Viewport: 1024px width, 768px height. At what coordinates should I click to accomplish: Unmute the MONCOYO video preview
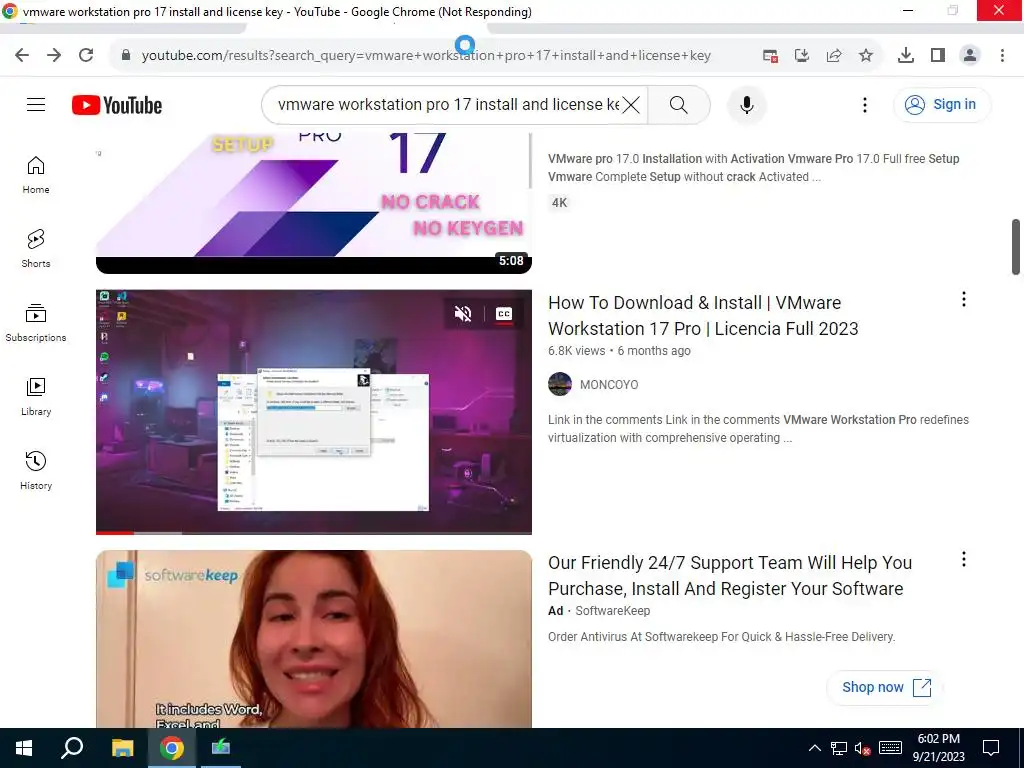(463, 313)
